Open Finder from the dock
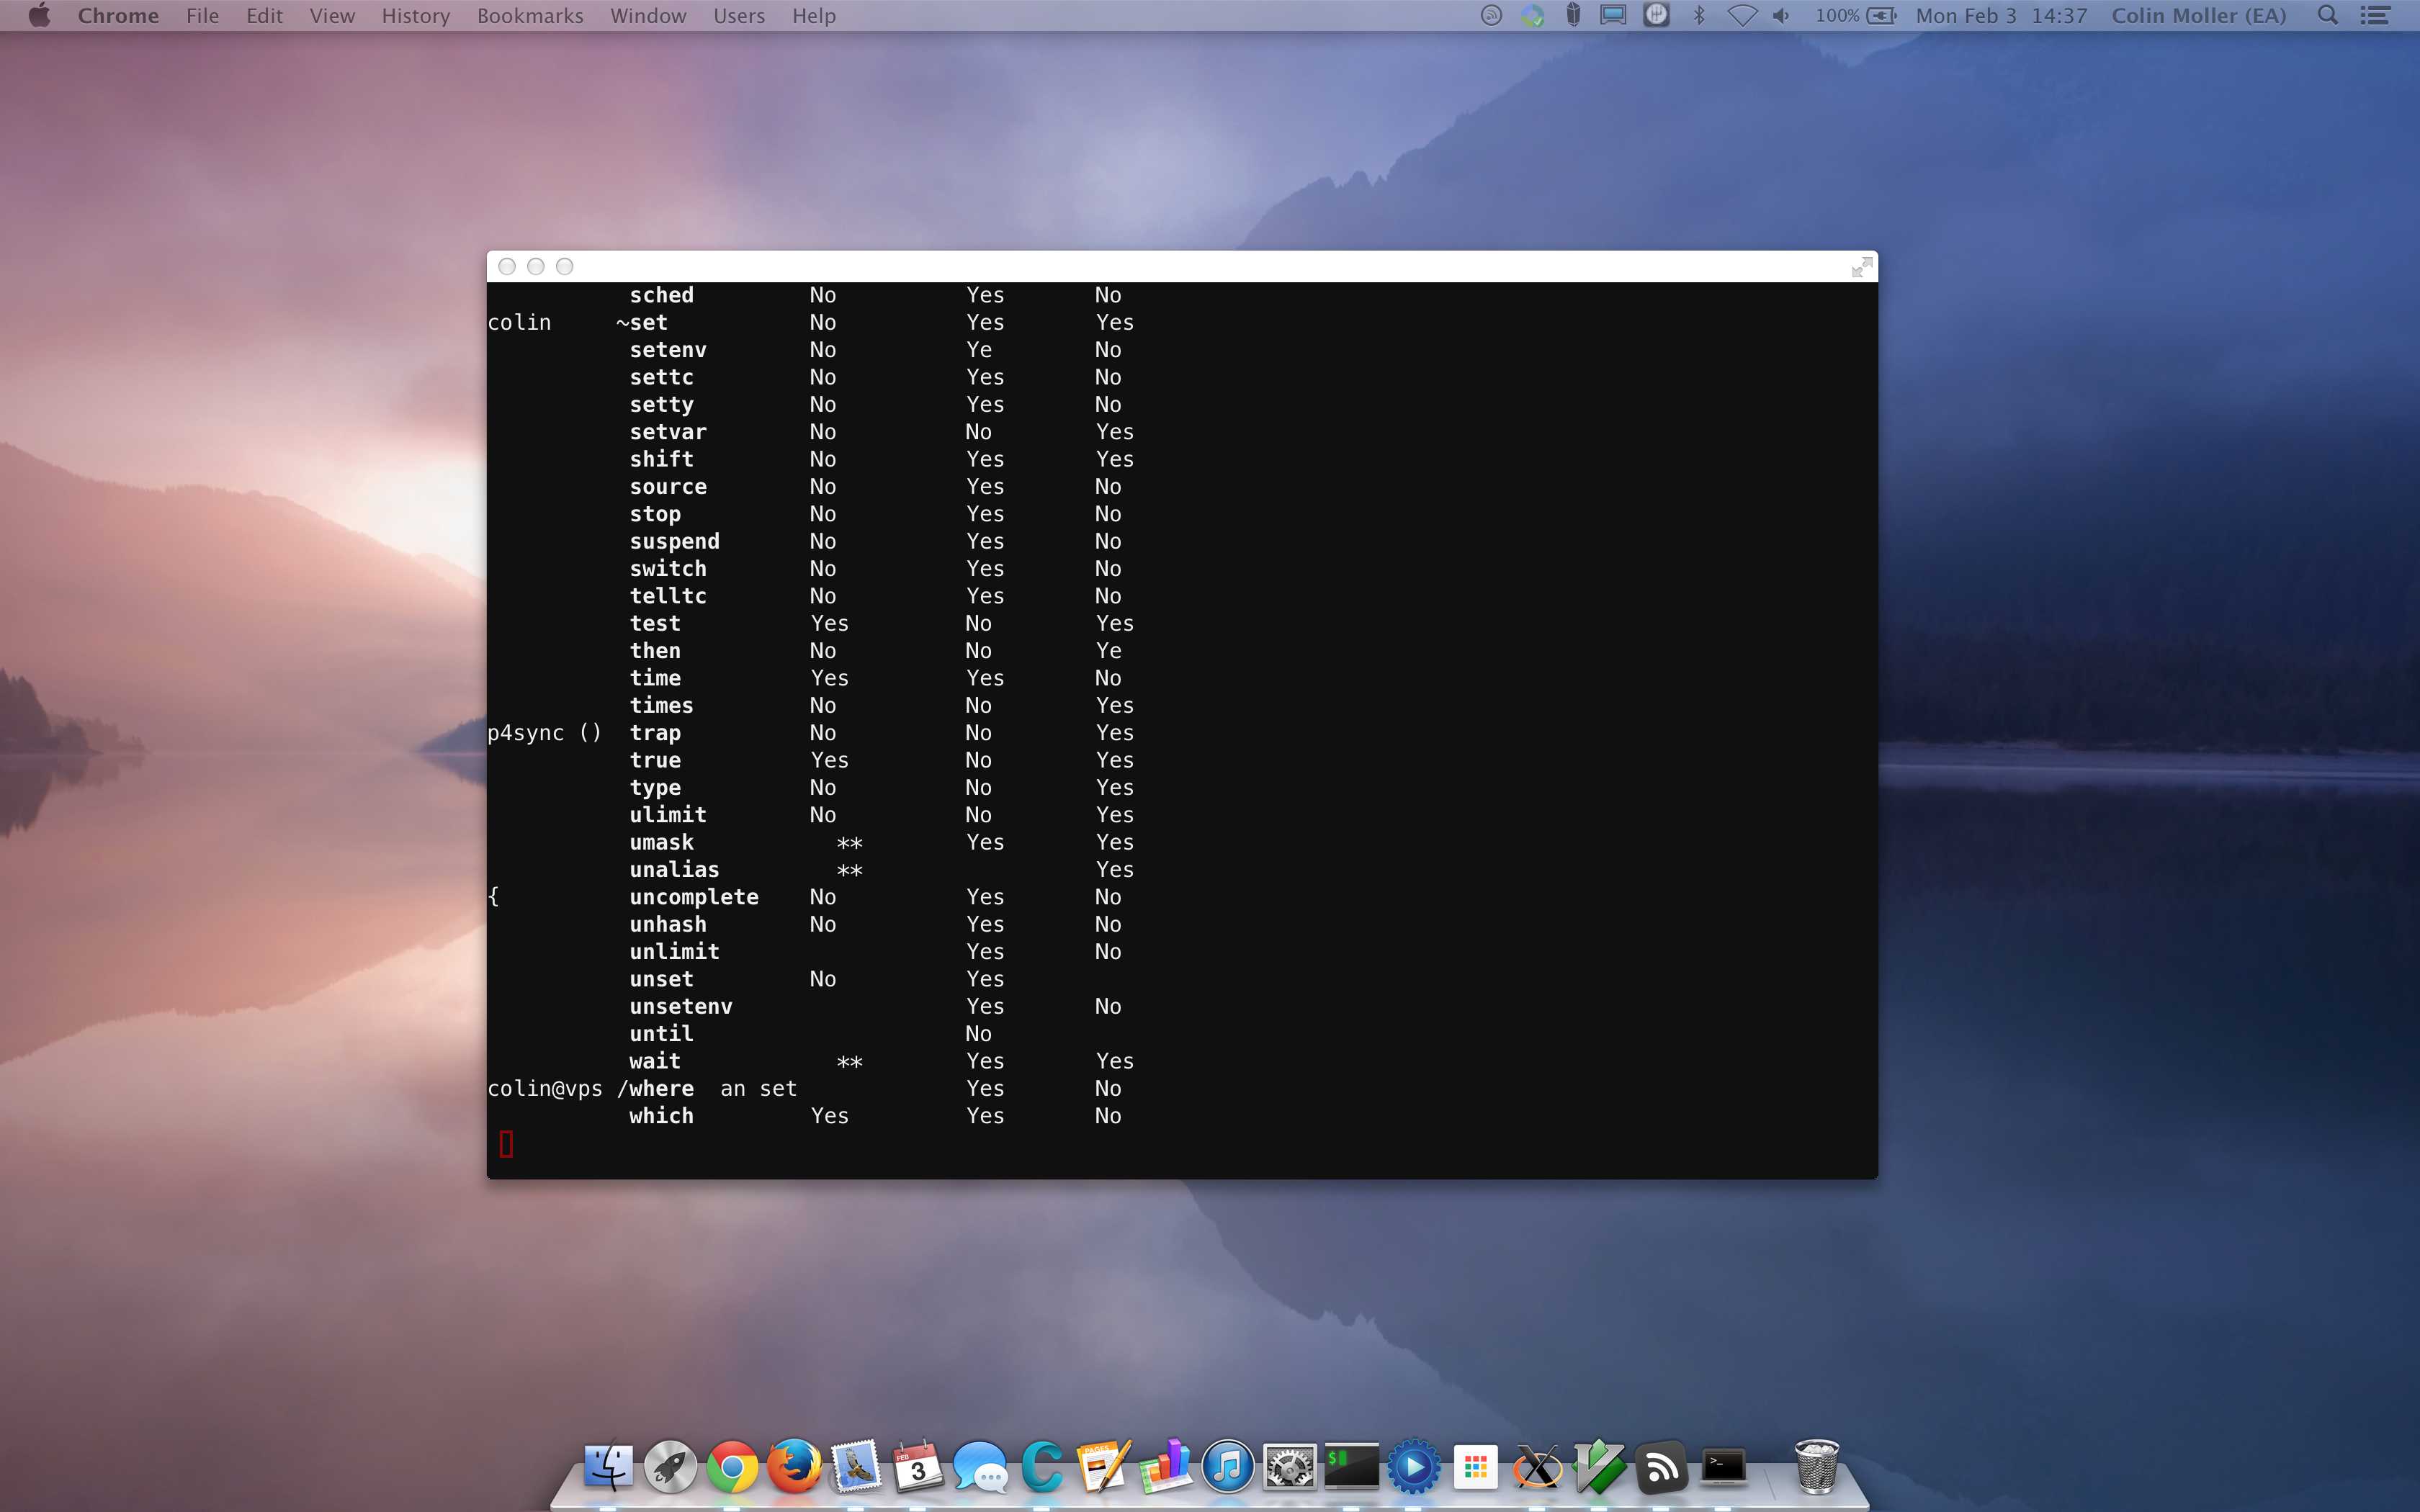The image size is (2420, 1512). point(609,1467)
